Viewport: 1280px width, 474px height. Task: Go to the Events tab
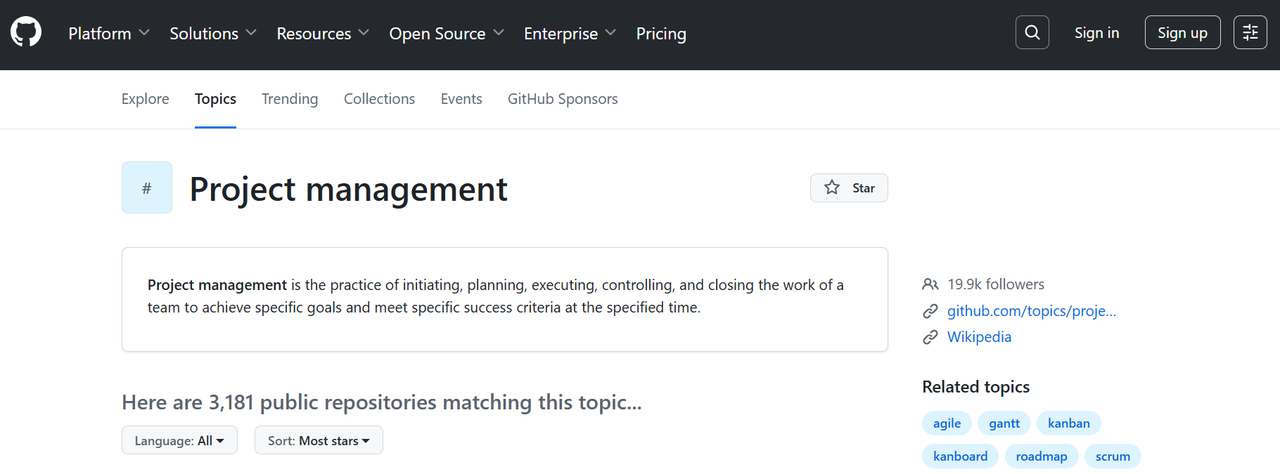pos(461,99)
